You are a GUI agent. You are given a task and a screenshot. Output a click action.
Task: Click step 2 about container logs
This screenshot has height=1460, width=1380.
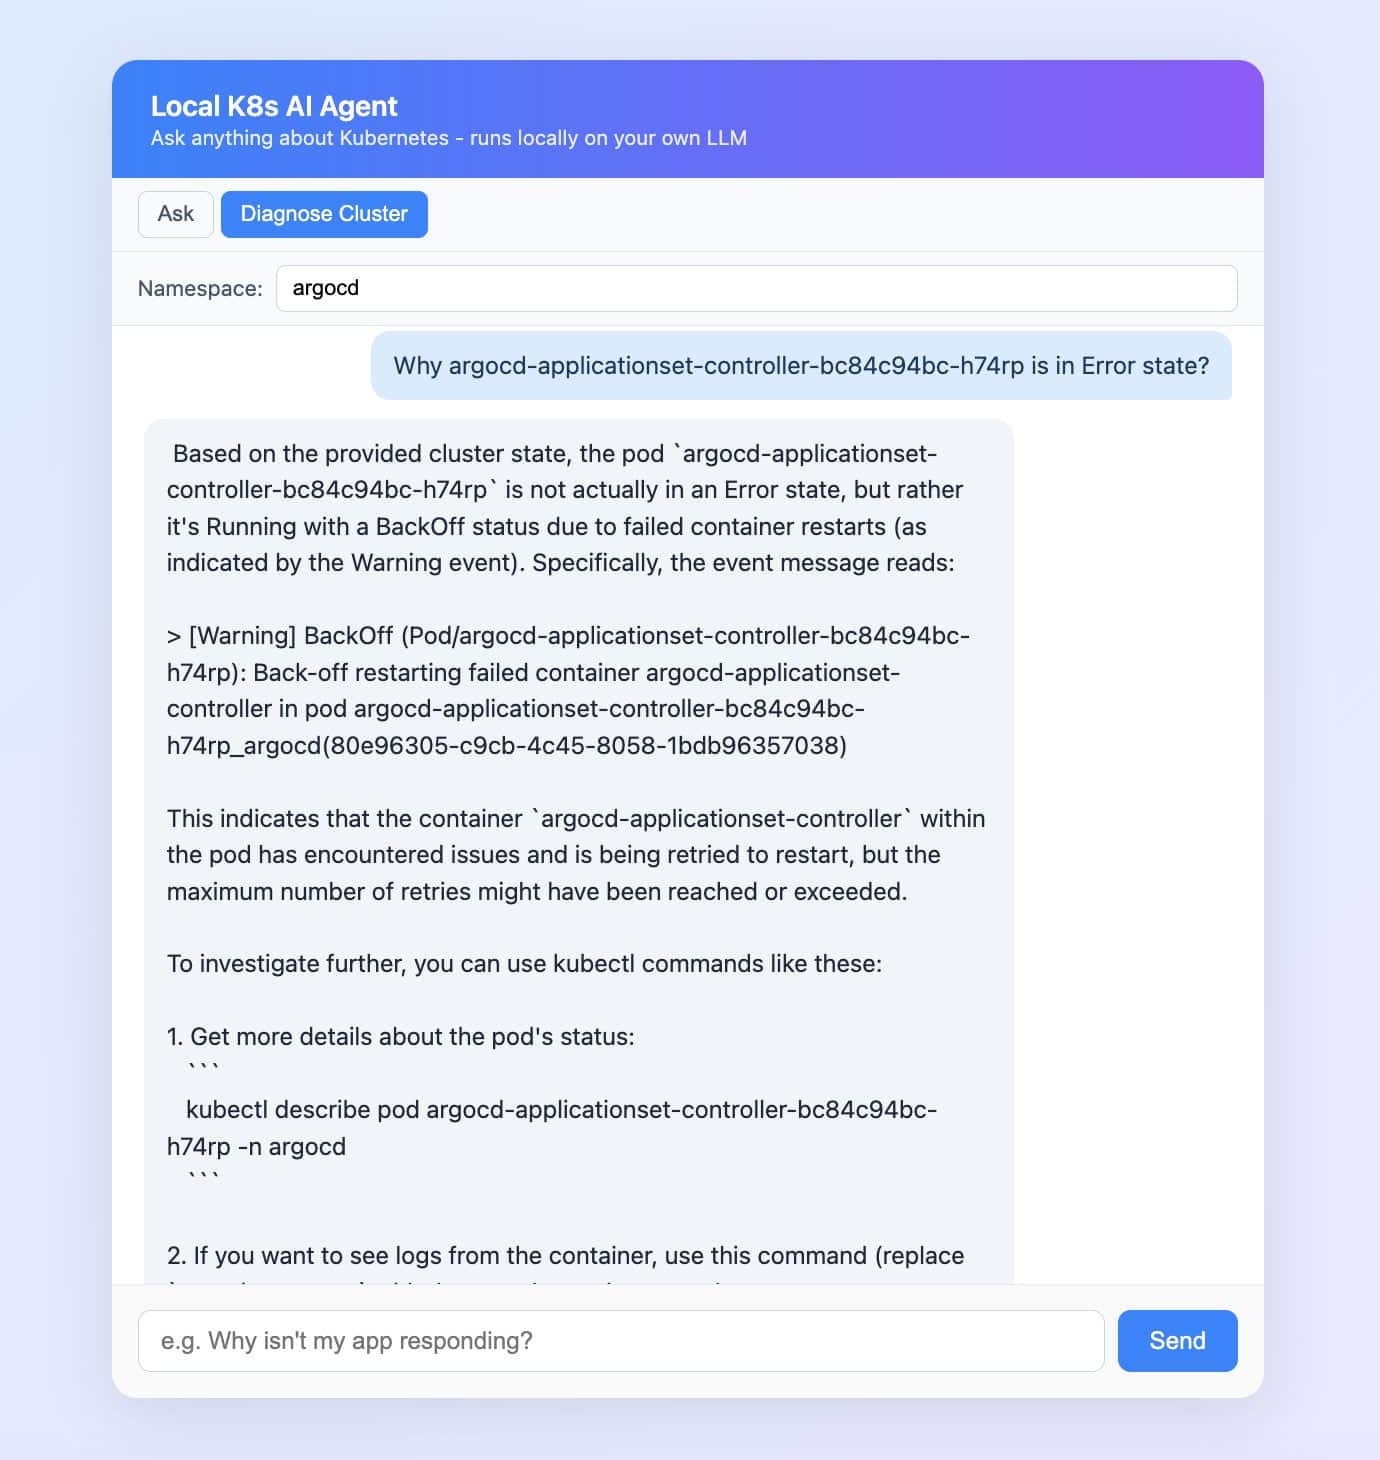[566, 1255]
